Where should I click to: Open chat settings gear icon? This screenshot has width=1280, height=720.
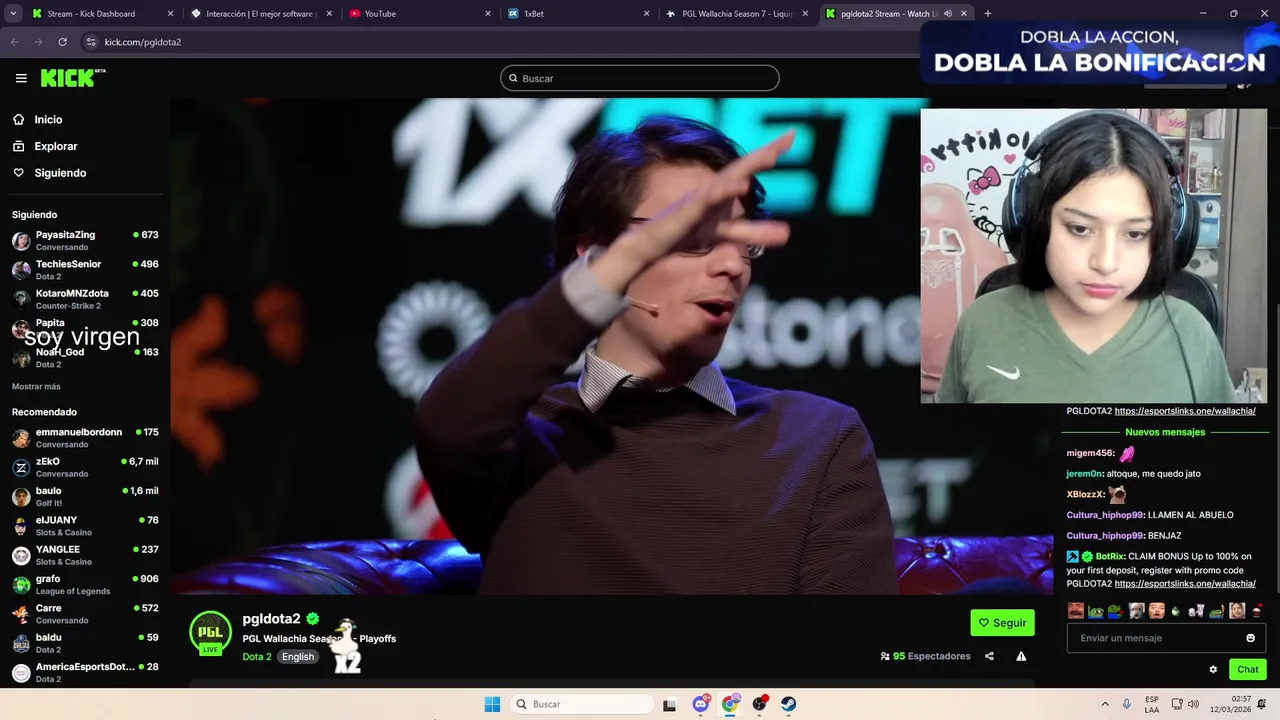[1213, 670]
